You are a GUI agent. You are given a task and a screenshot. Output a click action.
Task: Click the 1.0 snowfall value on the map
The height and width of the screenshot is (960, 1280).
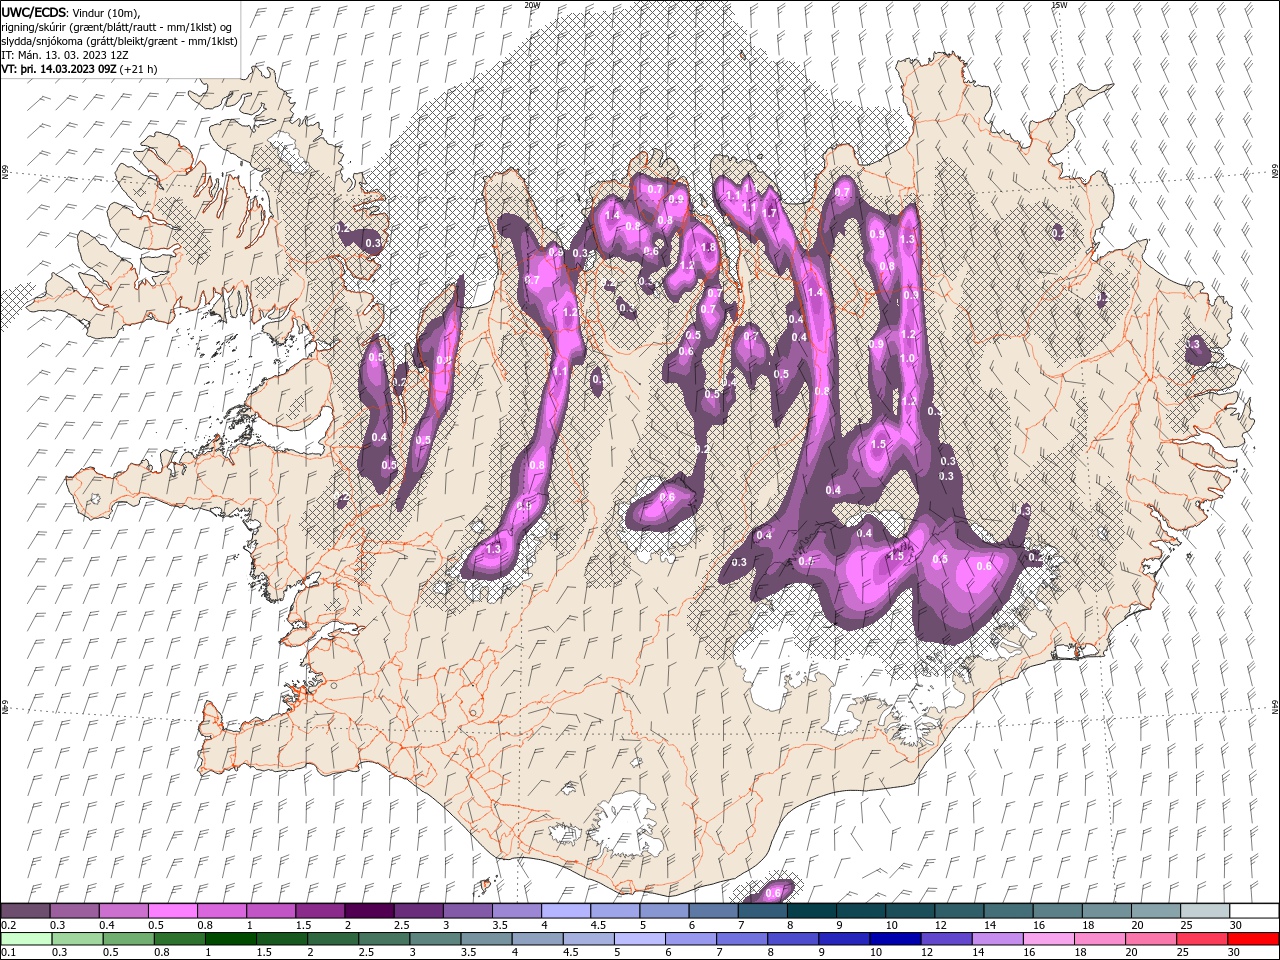(x=908, y=358)
